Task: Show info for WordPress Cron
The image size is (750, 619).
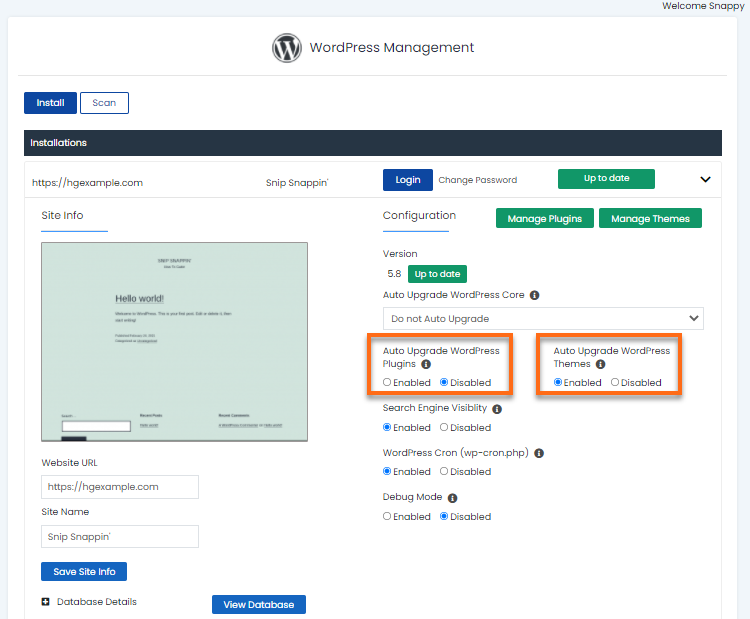Action: pos(539,453)
